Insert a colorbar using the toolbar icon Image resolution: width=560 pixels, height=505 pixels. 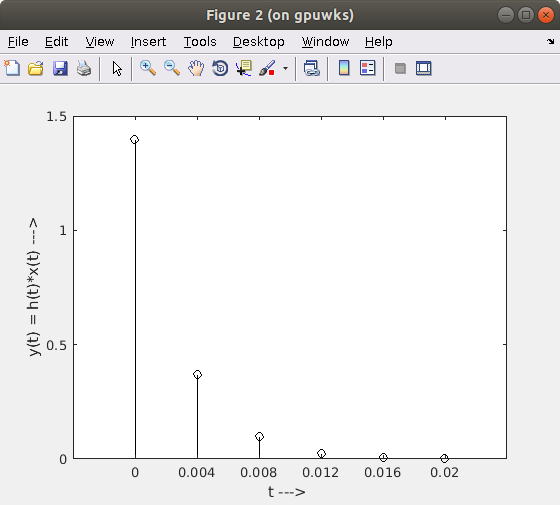344,68
